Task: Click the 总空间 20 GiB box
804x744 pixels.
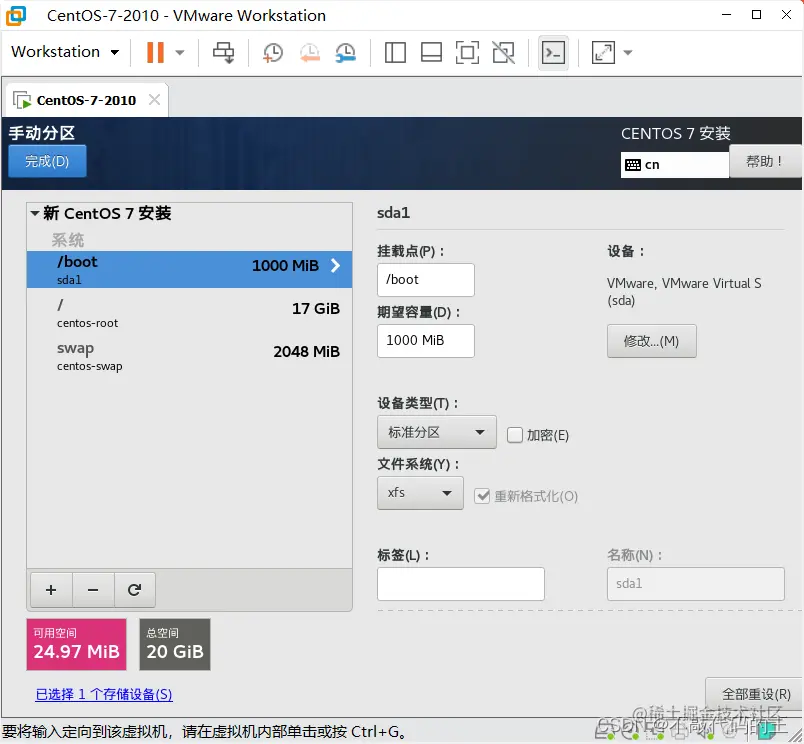Action: click(x=175, y=644)
